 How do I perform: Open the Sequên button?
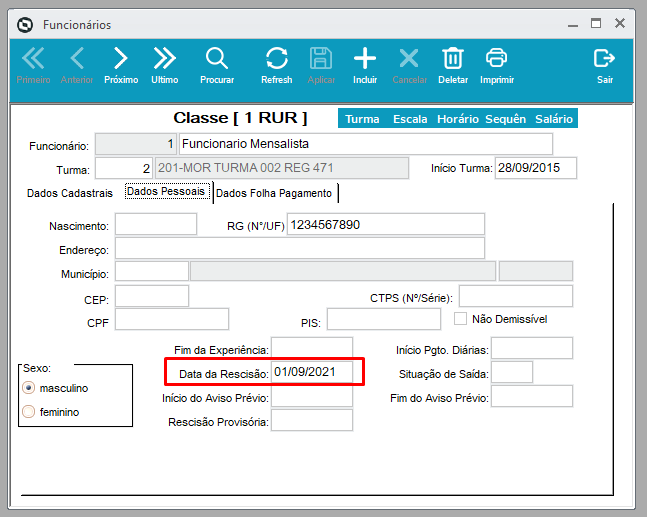505,119
